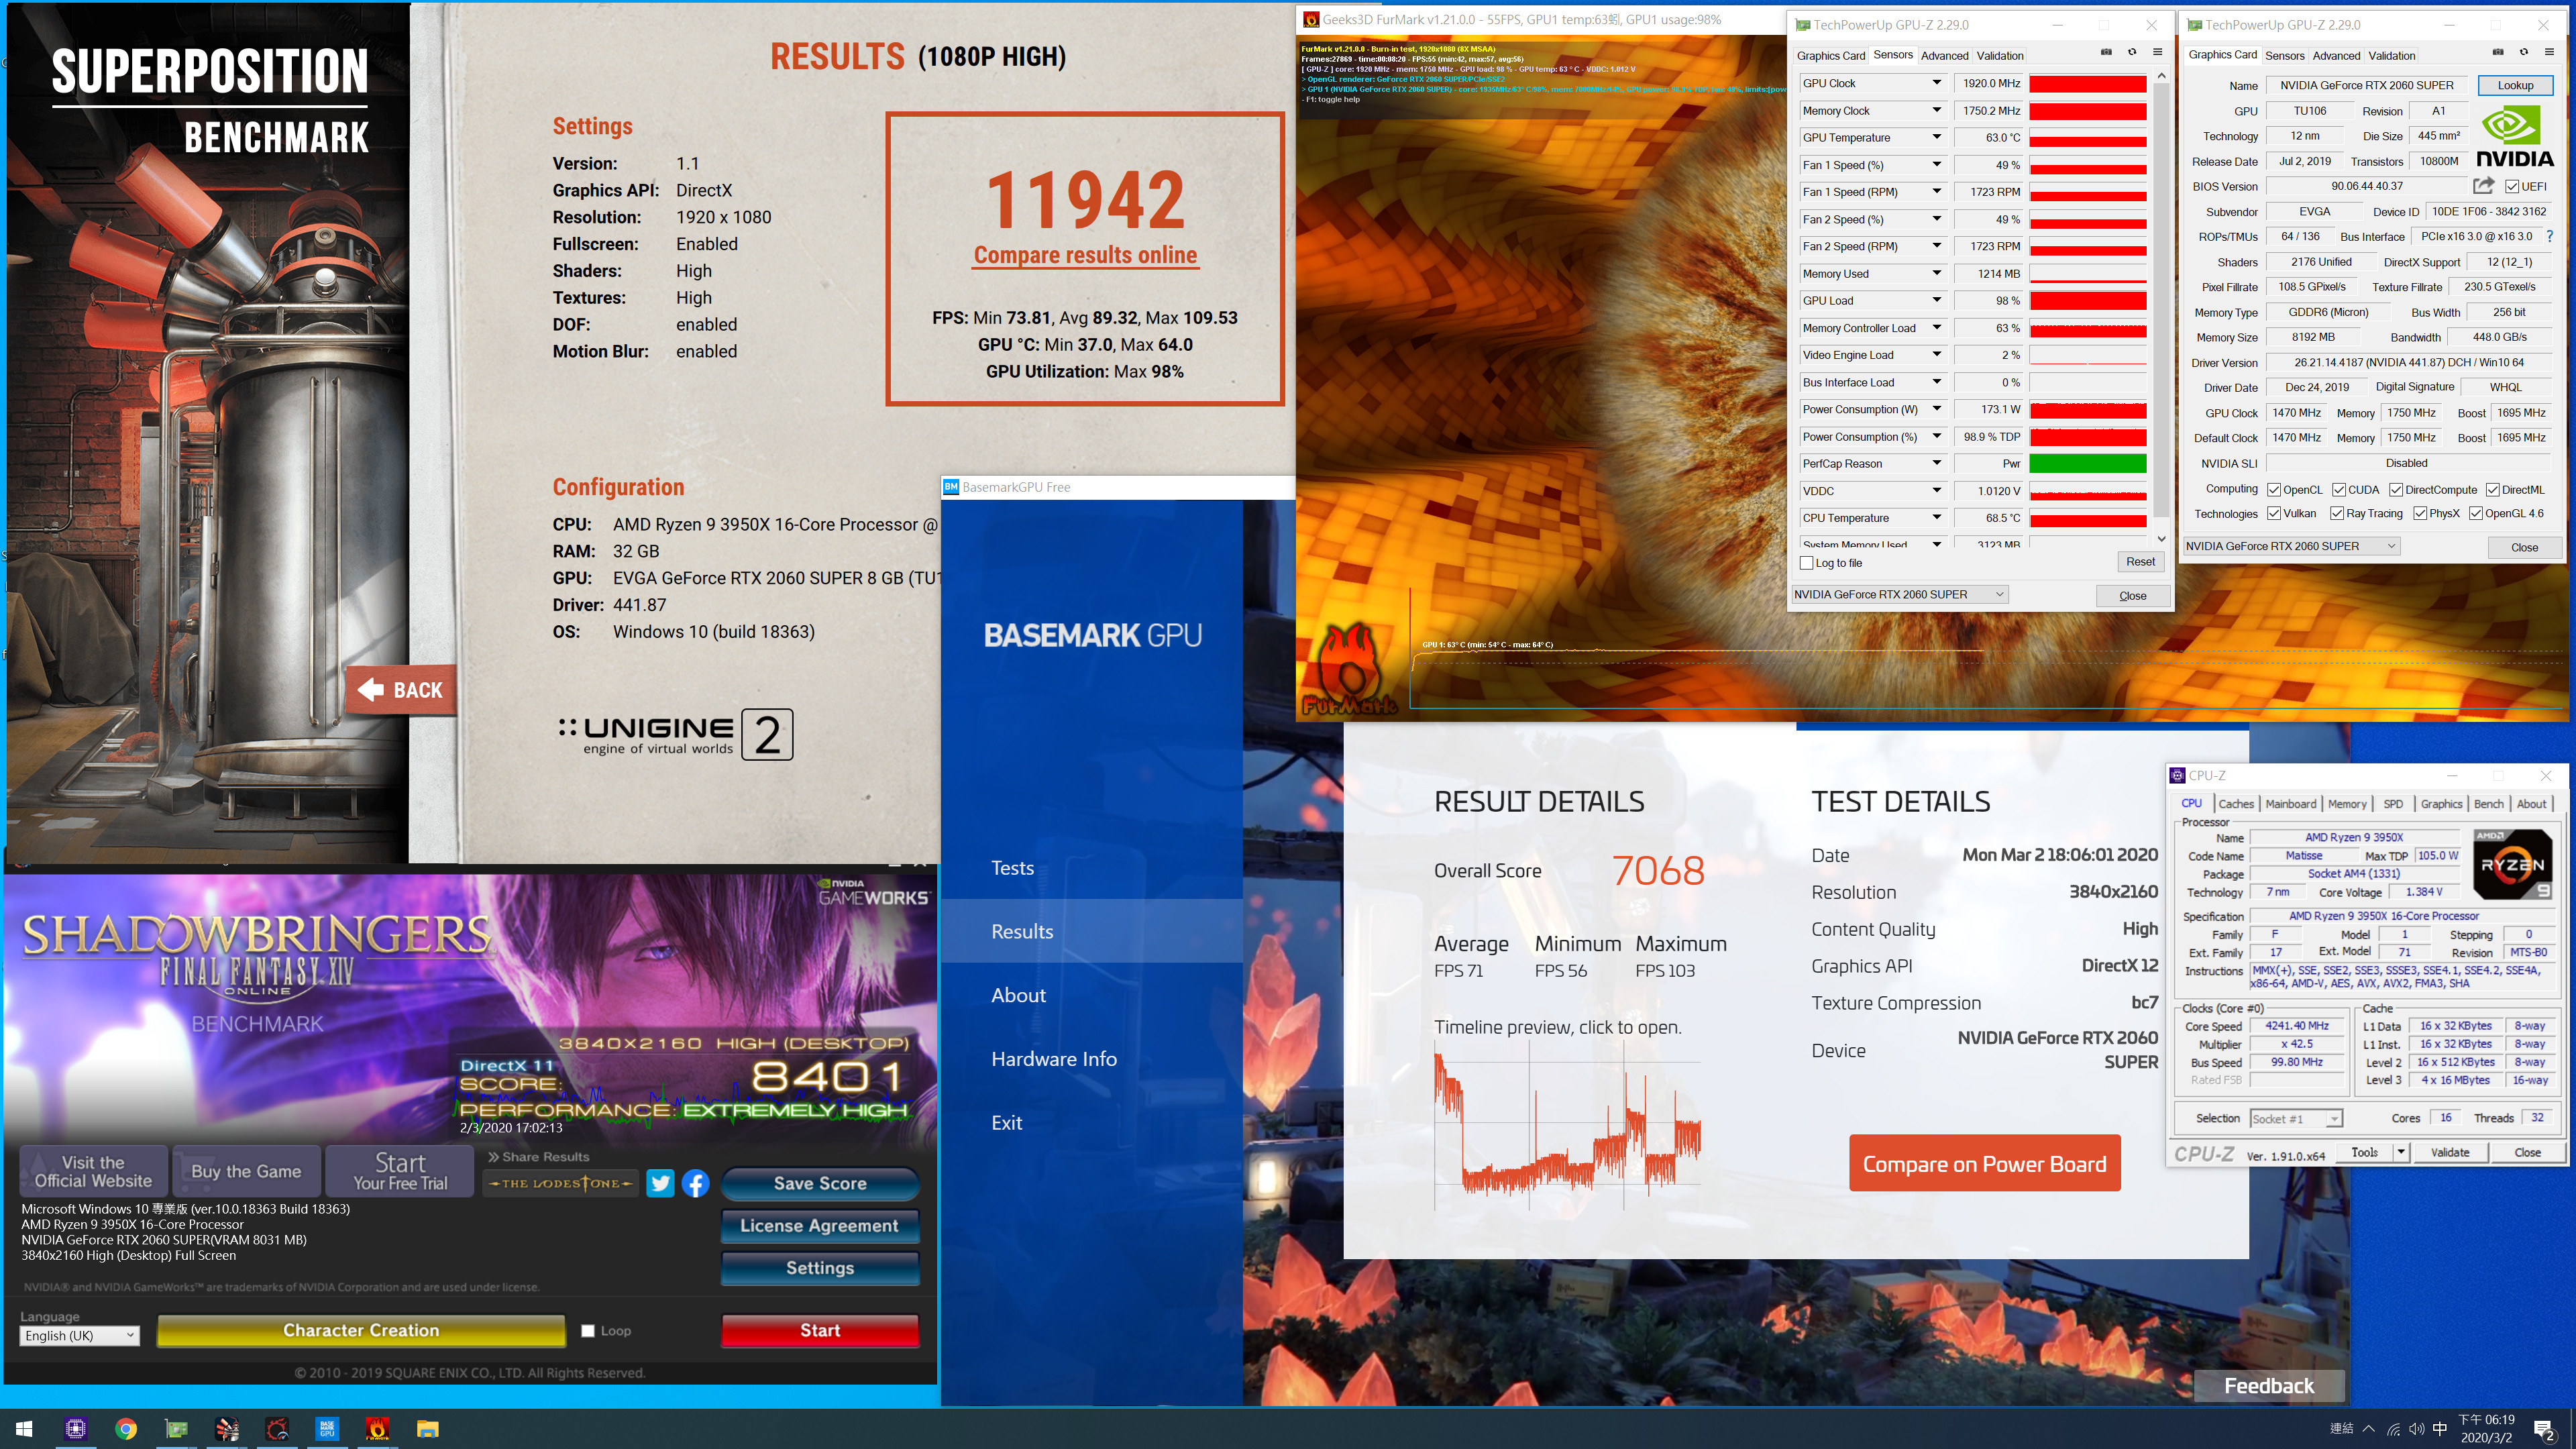The height and width of the screenshot is (1449, 2576).
Task: Open Language dropdown English (UK)
Action: 80,1336
